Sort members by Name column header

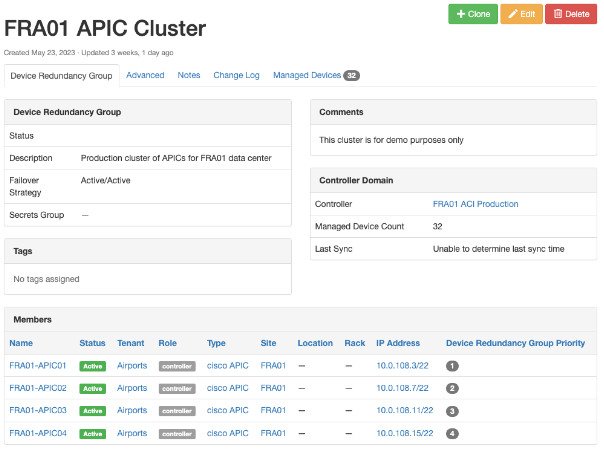21,343
